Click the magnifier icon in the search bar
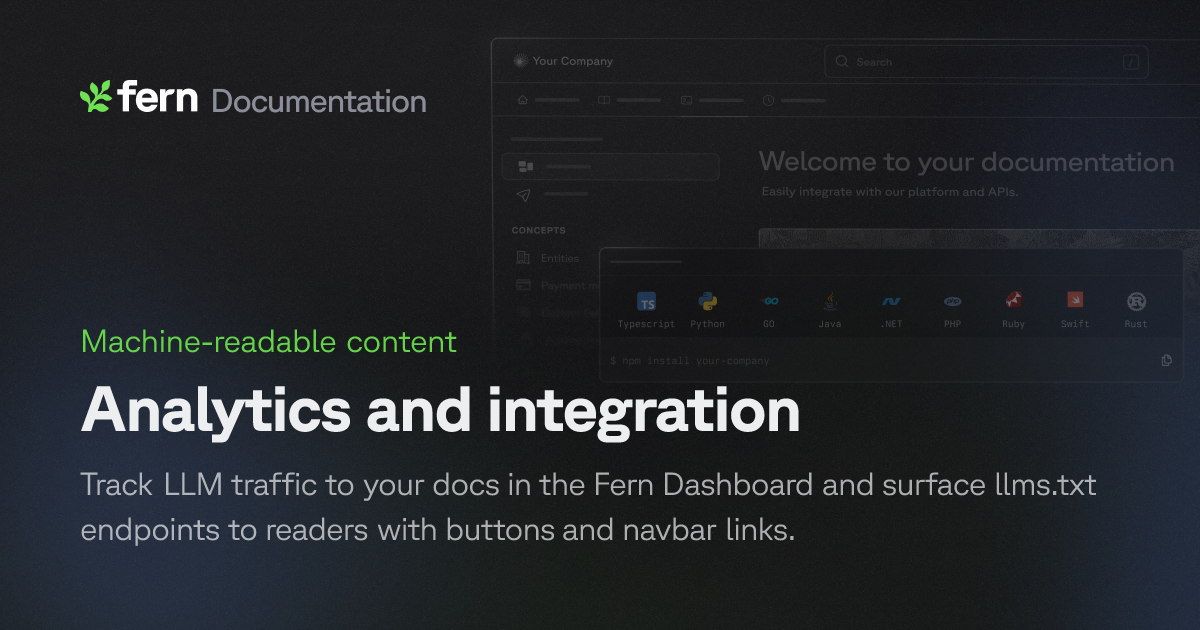The height and width of the screenshot is (630, 1200). click(x=842, y=62)
